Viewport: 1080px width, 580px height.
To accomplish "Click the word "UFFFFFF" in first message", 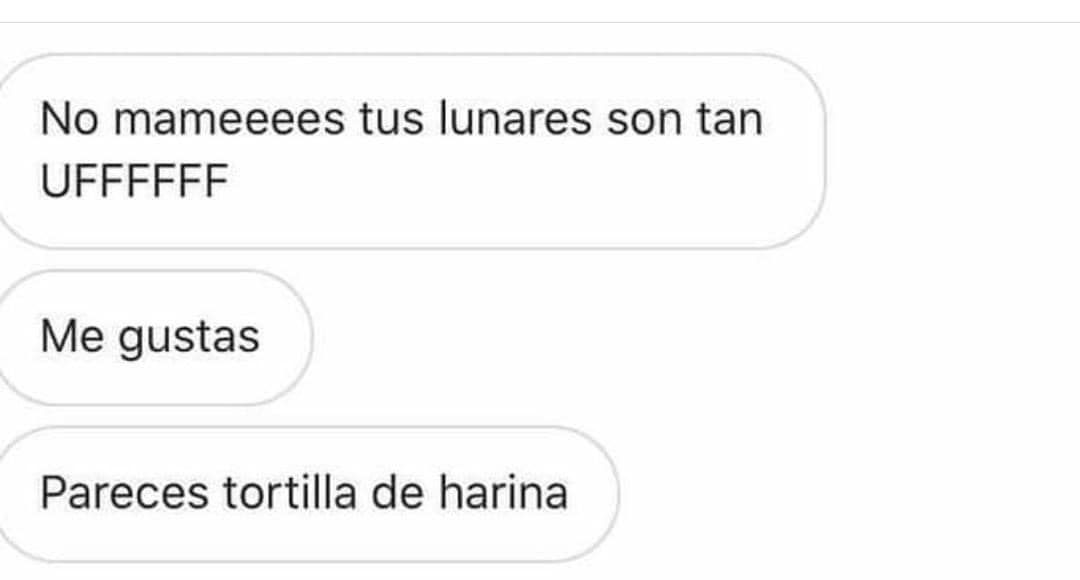I will (x=134, y=181).
